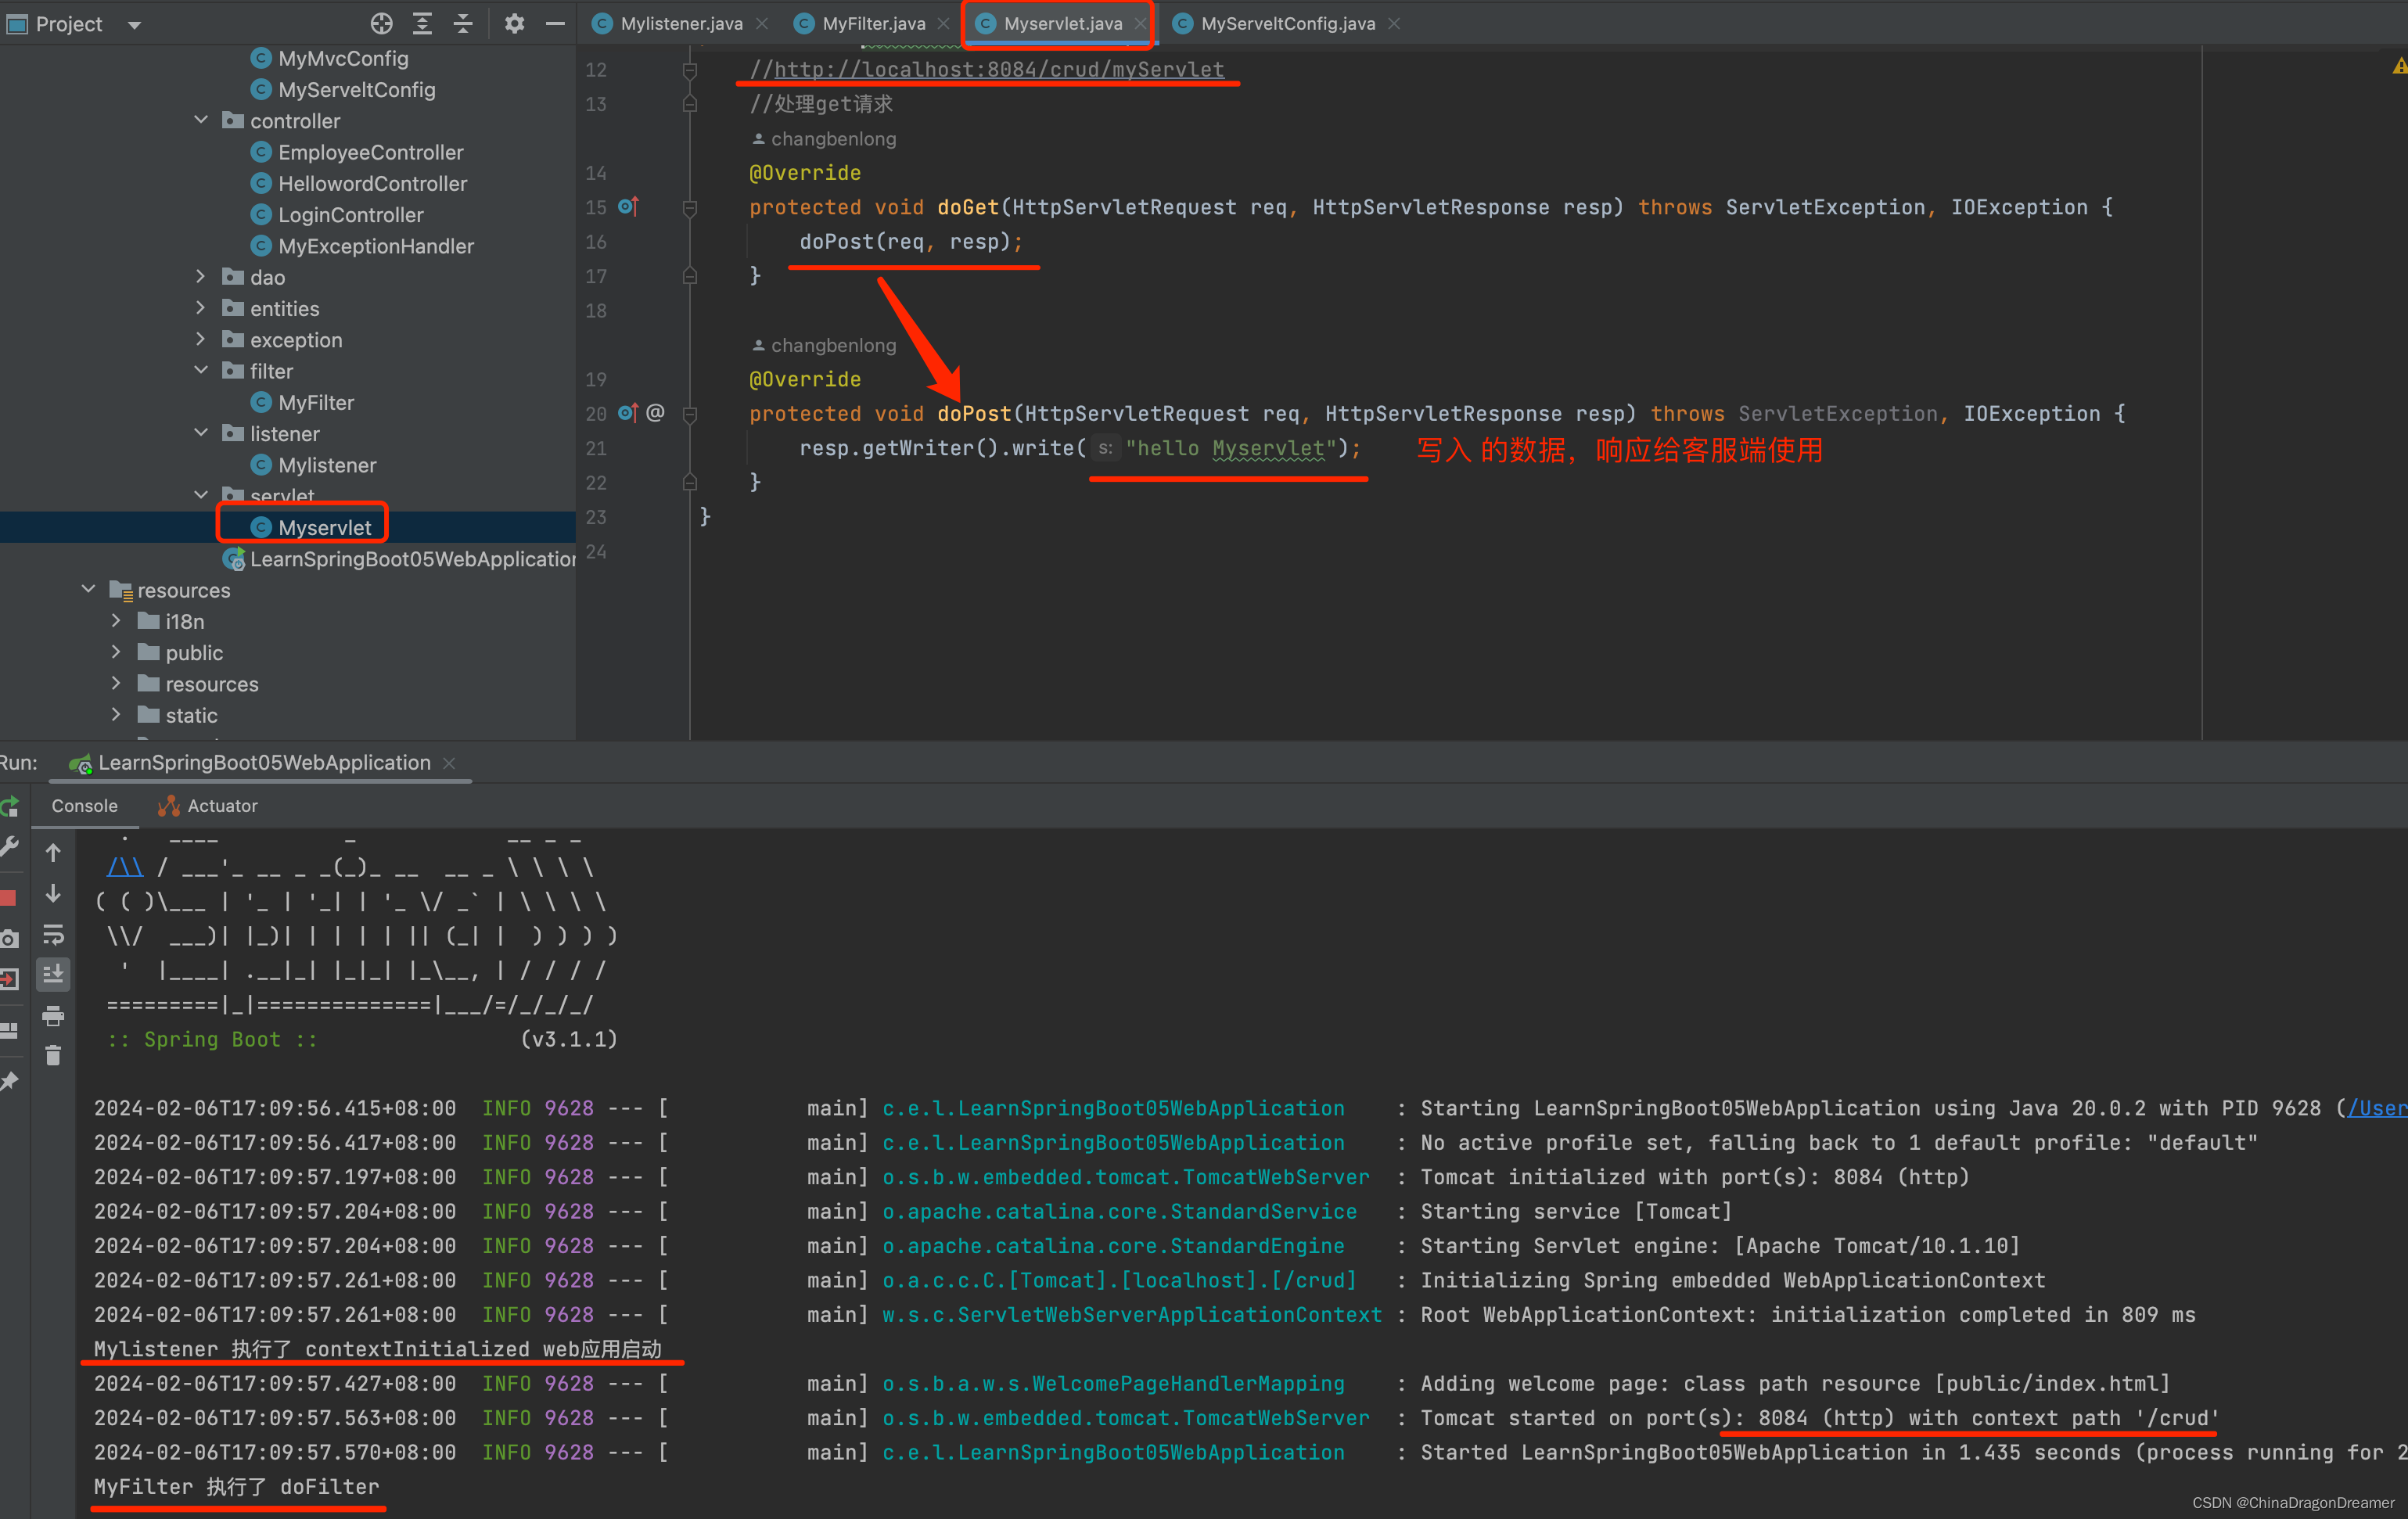The height and width of the screenshot is (1519, 2408).
Task: Open the Actuator tab
Action: [208, 806]
